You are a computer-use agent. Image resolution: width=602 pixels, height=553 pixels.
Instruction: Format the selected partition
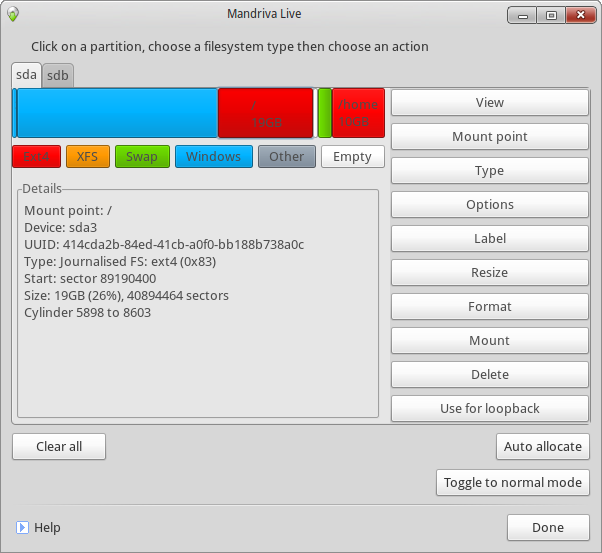490,306
